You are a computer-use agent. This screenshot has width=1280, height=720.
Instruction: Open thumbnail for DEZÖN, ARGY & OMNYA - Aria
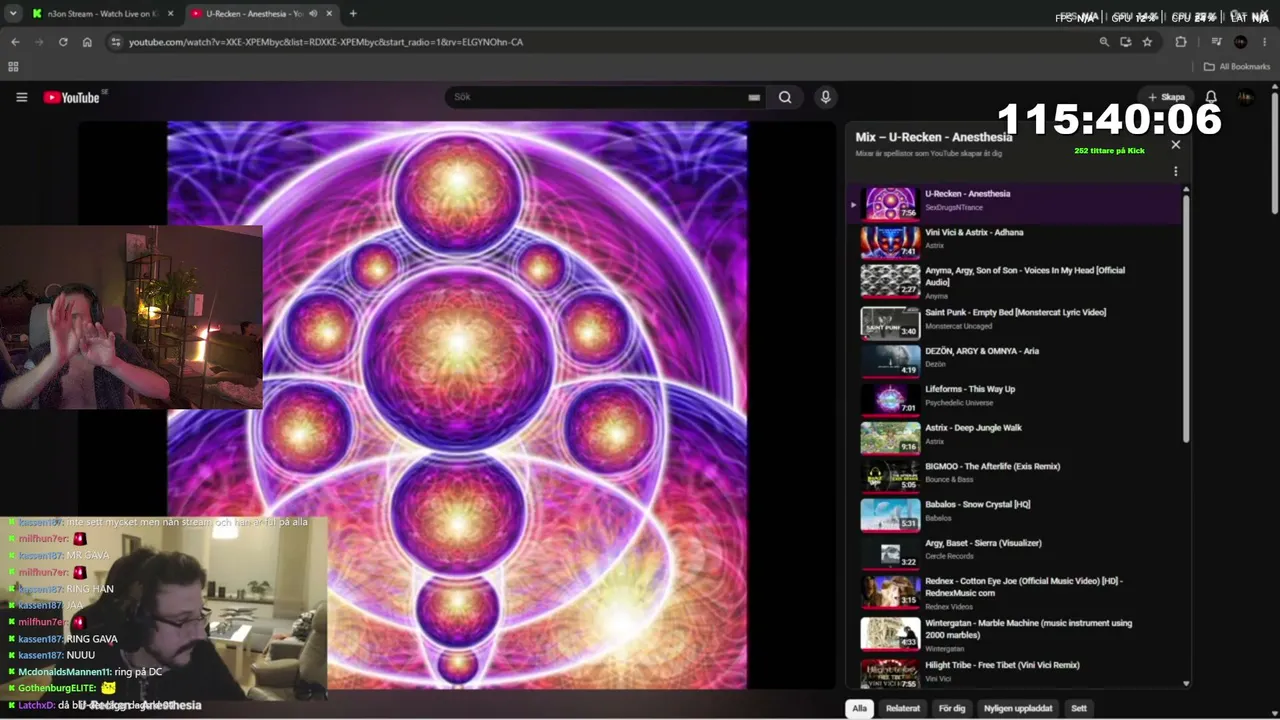[890, 361]
